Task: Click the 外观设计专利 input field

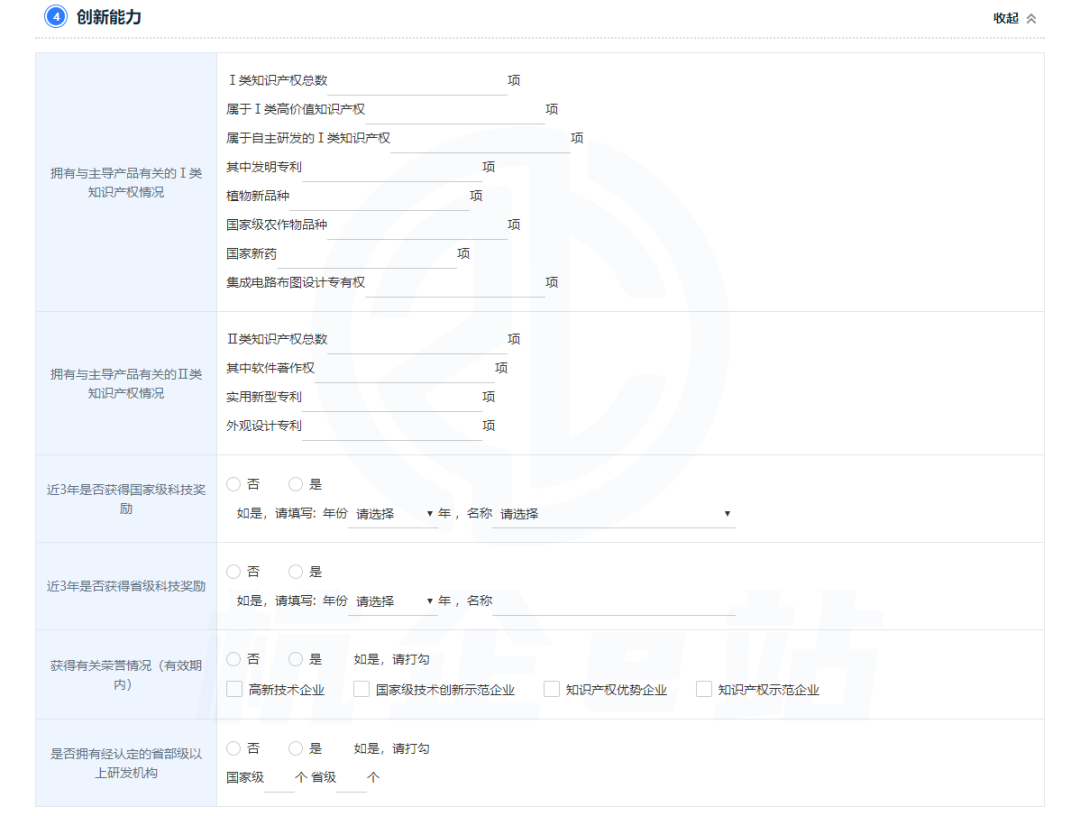Action: [x=391, y=427]
